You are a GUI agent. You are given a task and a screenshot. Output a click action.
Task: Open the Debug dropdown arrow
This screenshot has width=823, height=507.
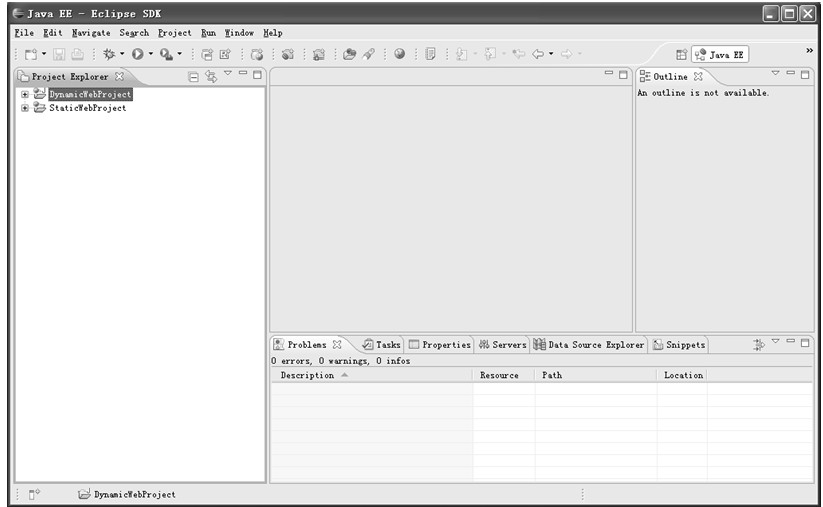pos(122,54)
